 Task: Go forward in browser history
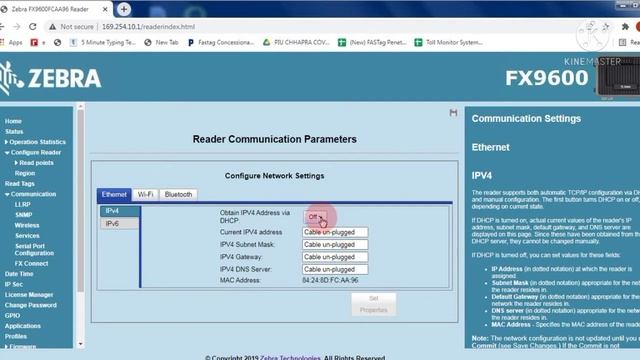click(17, 27)
